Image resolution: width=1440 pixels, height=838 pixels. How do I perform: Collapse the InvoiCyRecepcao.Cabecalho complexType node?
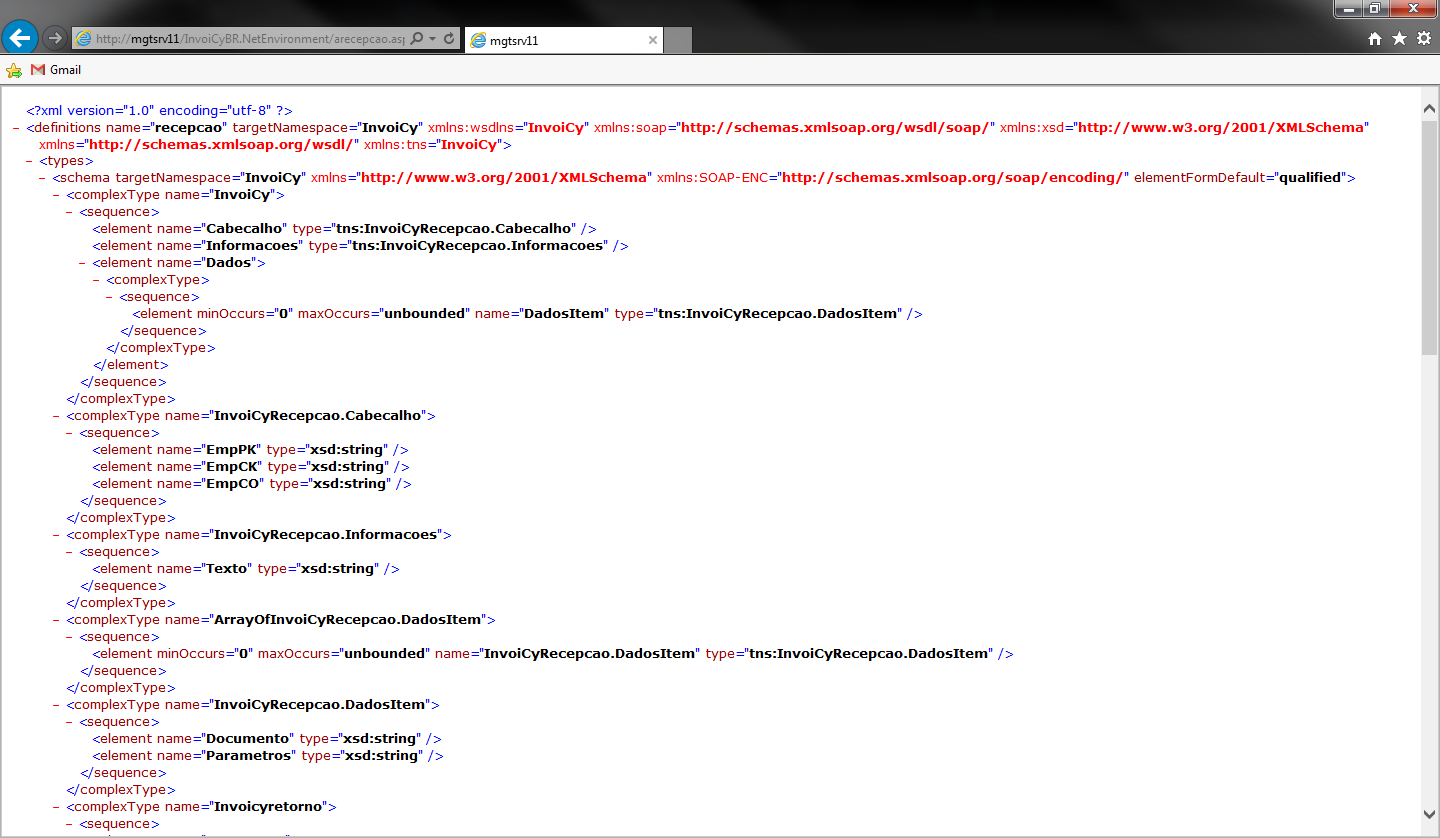point(57,416)
